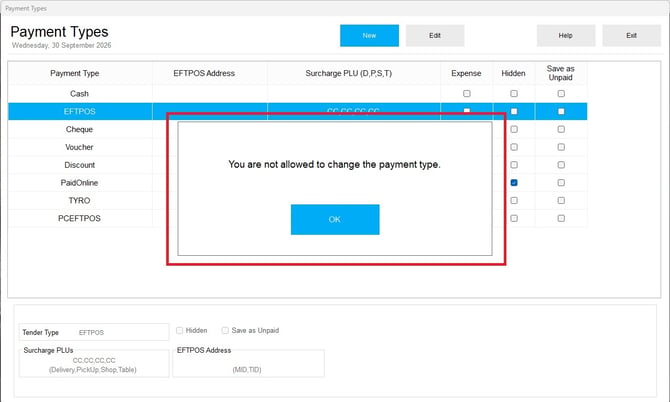The width and height of the screenshot is (670, 402).
Task: Select the Cheque payment type row
Action: pyautogui.click(x=79, y=129)
